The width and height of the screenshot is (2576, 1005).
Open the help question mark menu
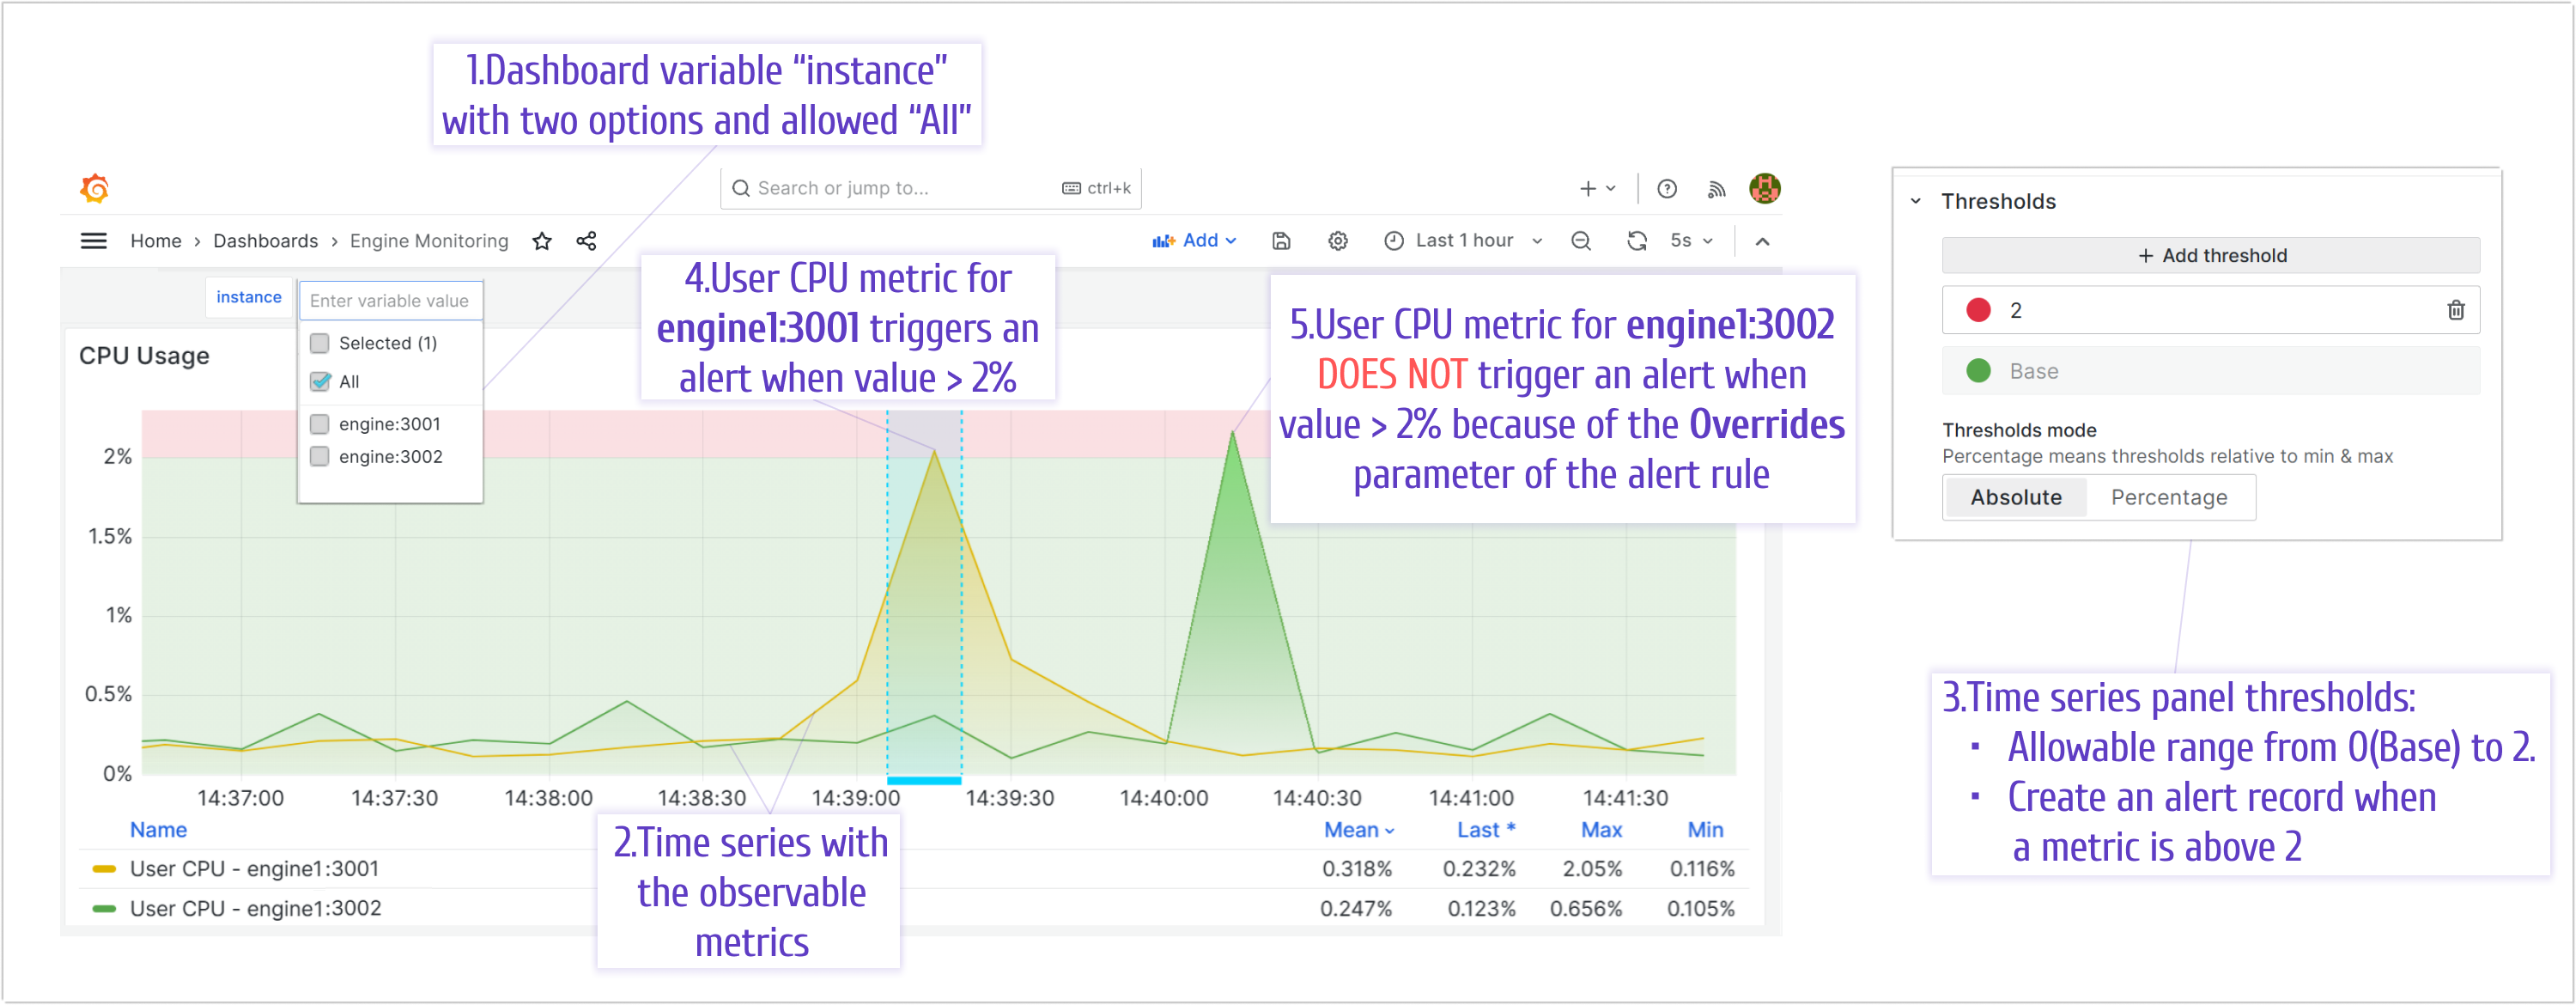pos(1667,189)
